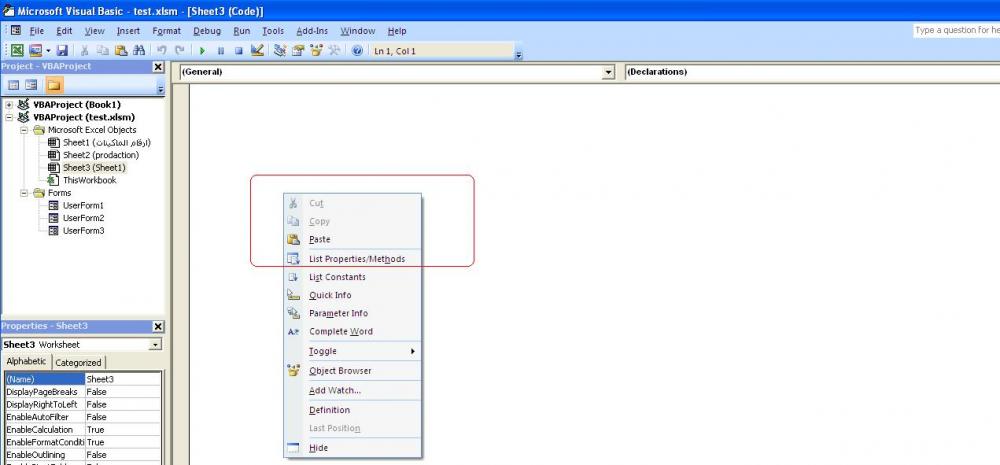Switch to the Categorized properties tab

coord(78,362)
